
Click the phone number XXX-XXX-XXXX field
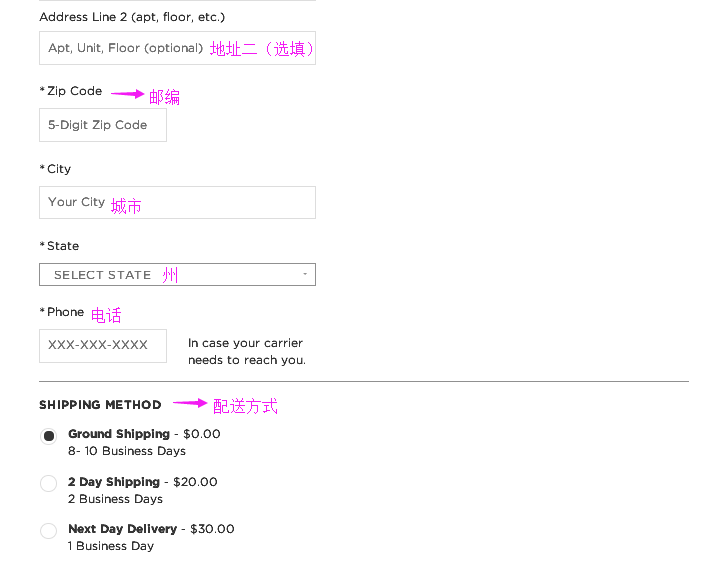(x=103, y=346)
